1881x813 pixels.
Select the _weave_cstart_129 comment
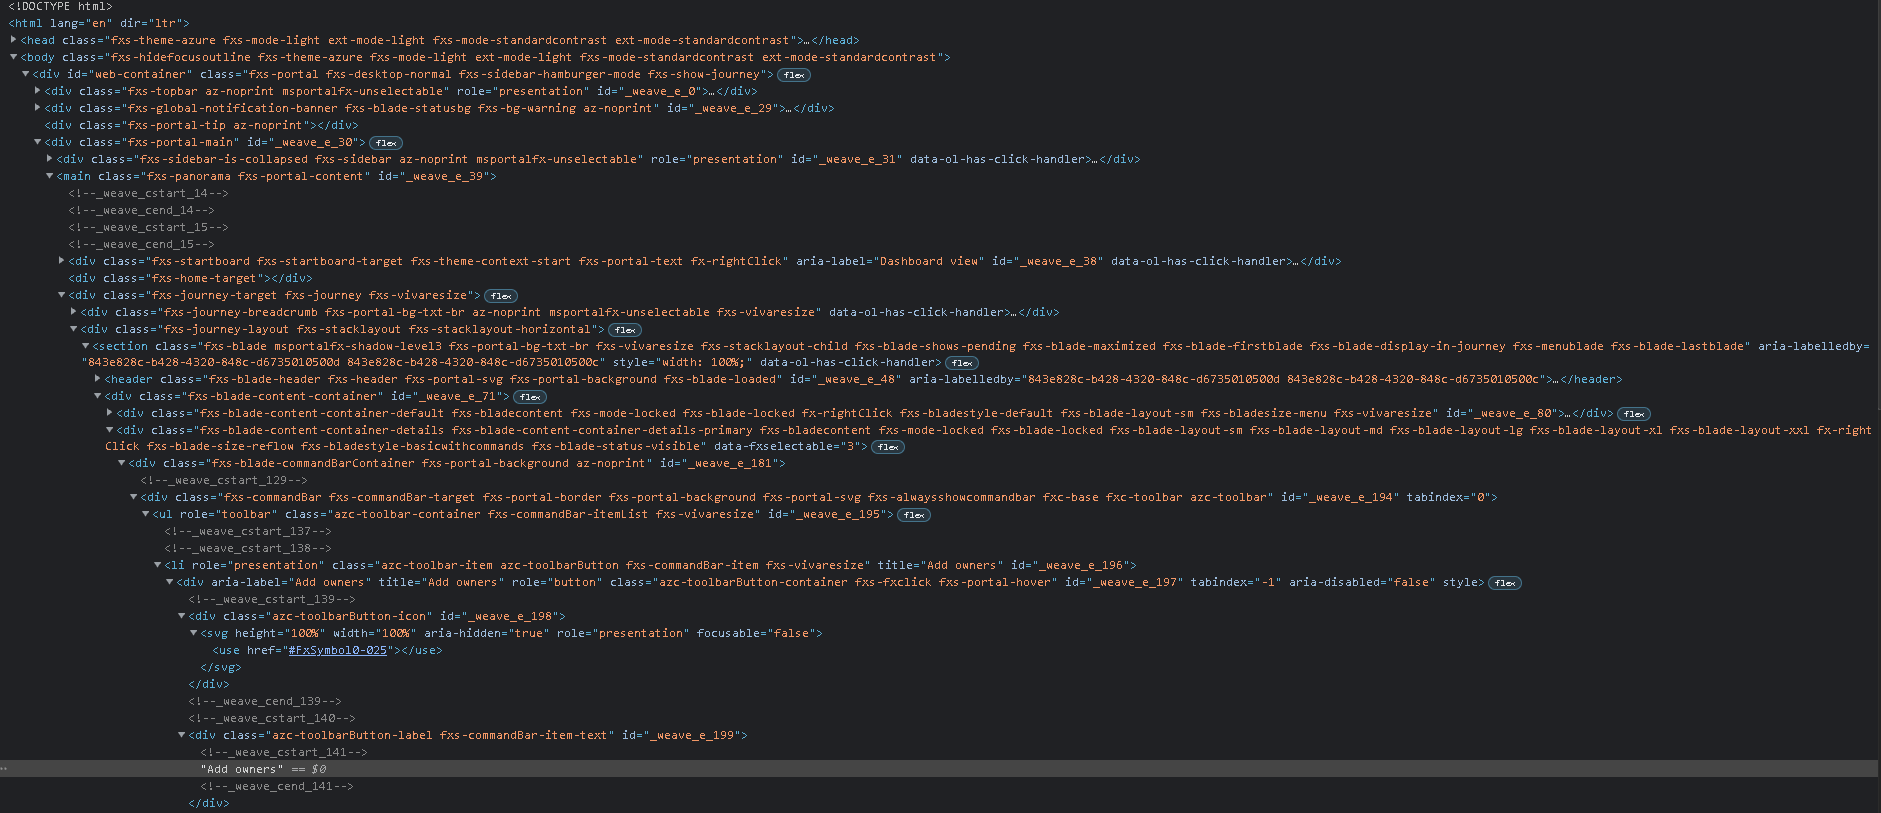click(x=224, y=480)
